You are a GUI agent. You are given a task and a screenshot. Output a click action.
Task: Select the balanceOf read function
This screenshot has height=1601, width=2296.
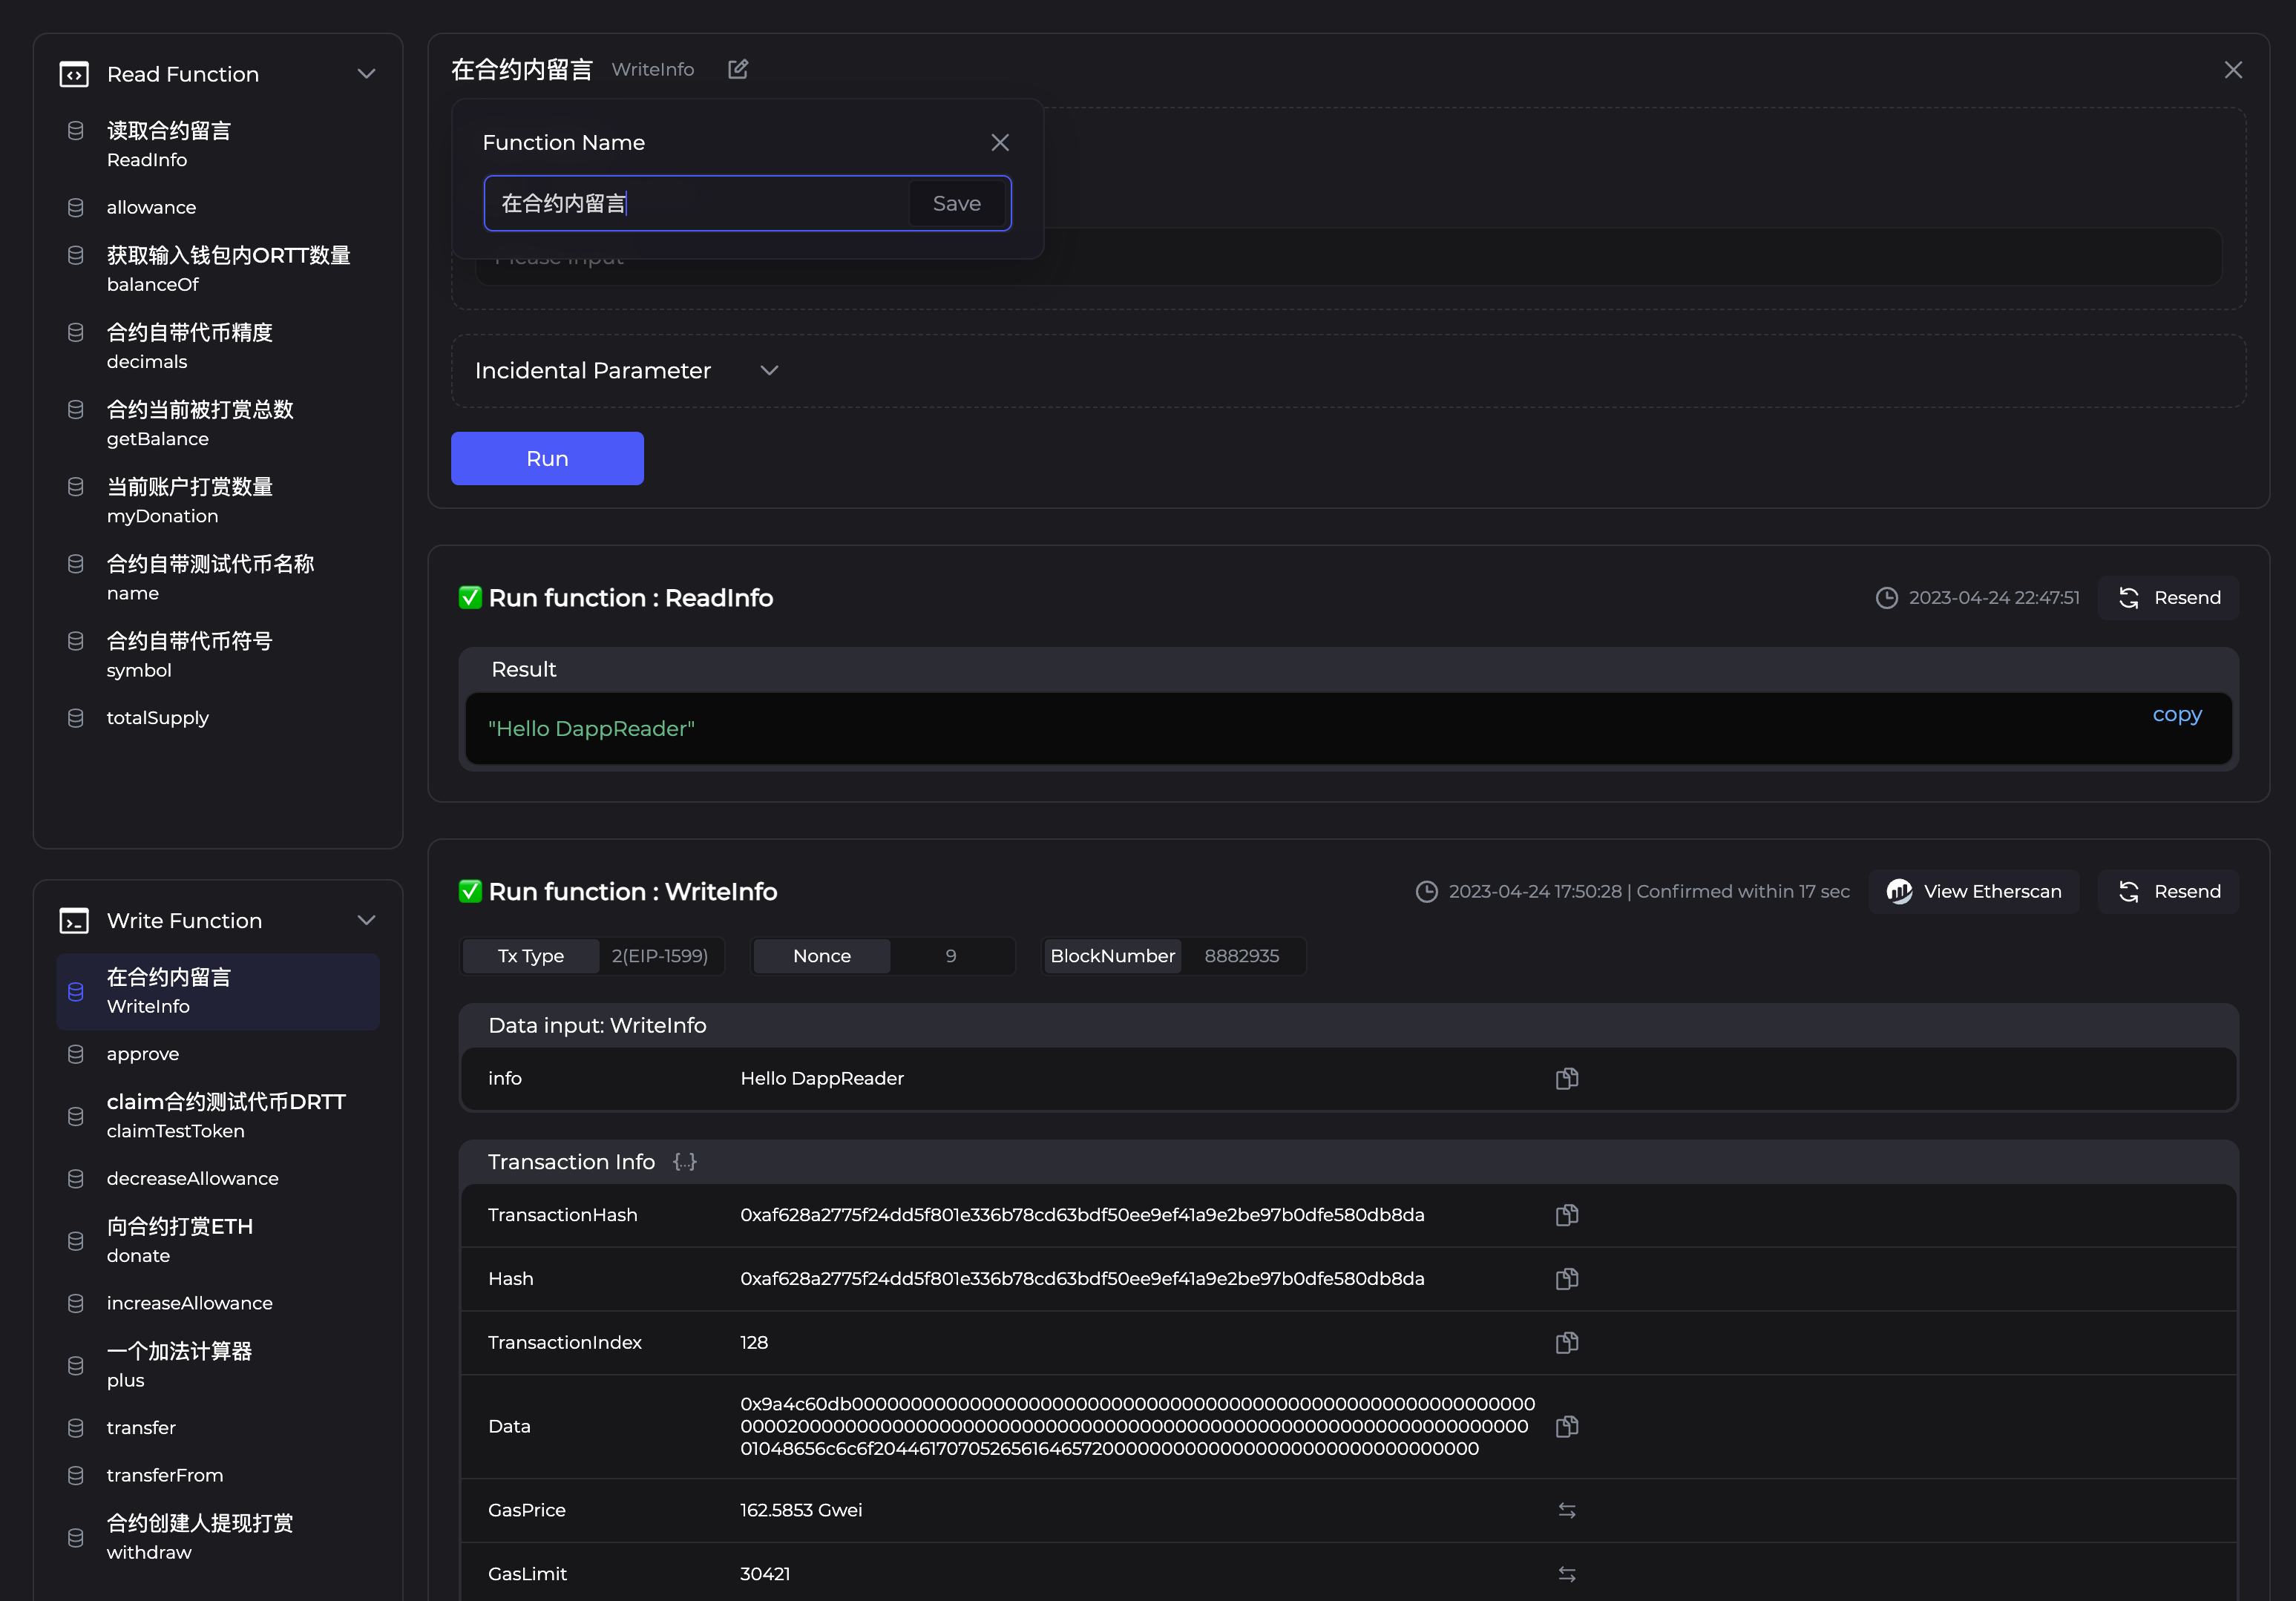[228, 270]
